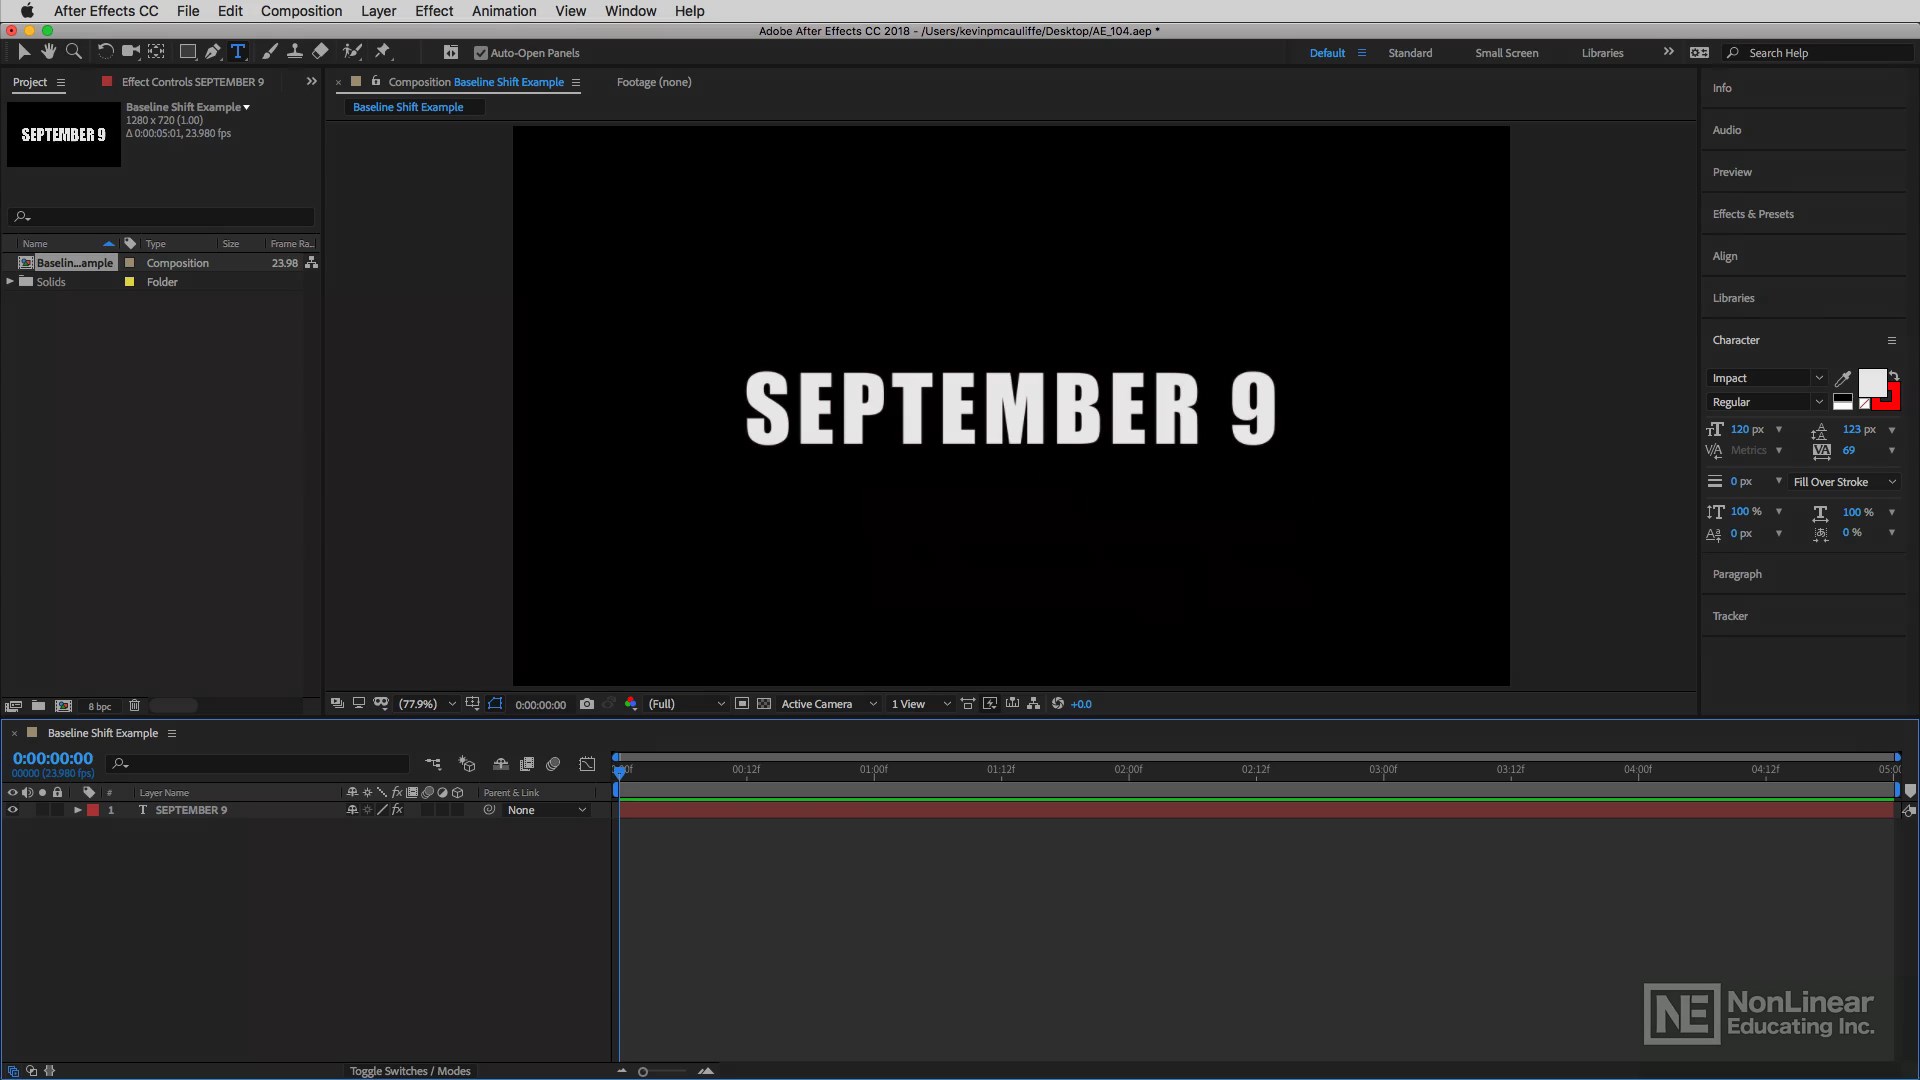This screenshot has height=1080, width=1920.
Task: Open the Effects & Presets panel
Action: click(1752, 214)
